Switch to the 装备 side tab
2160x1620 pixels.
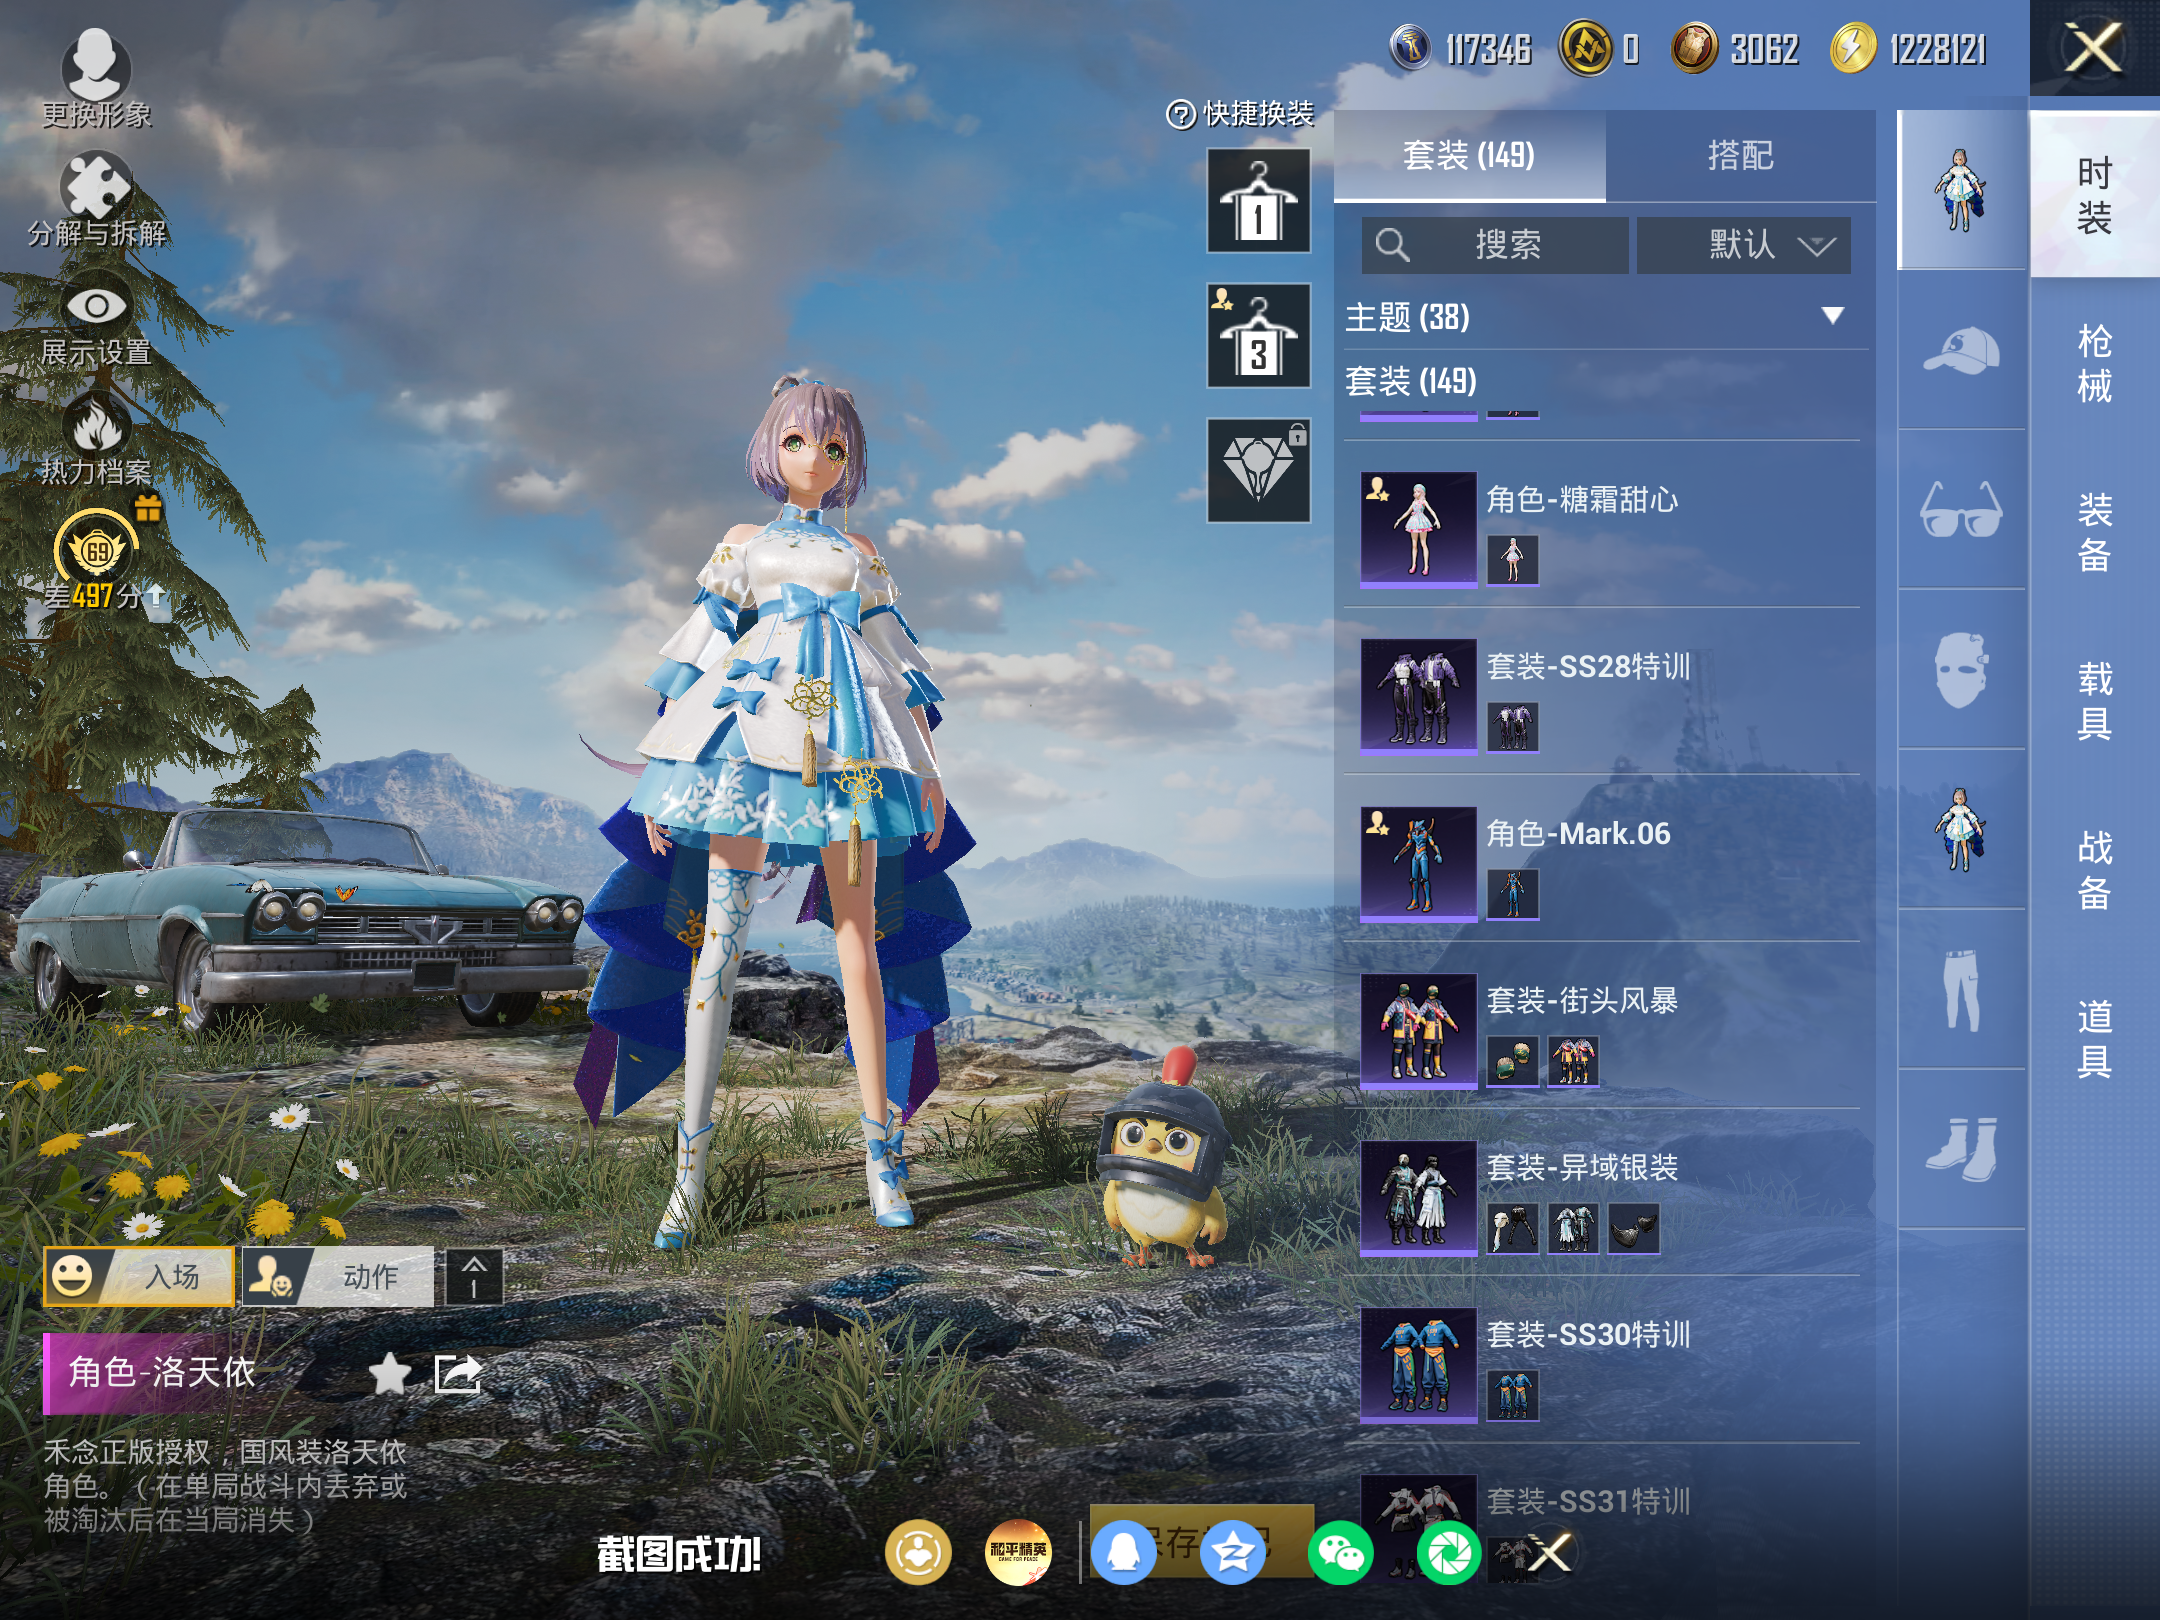[2094, 533]
